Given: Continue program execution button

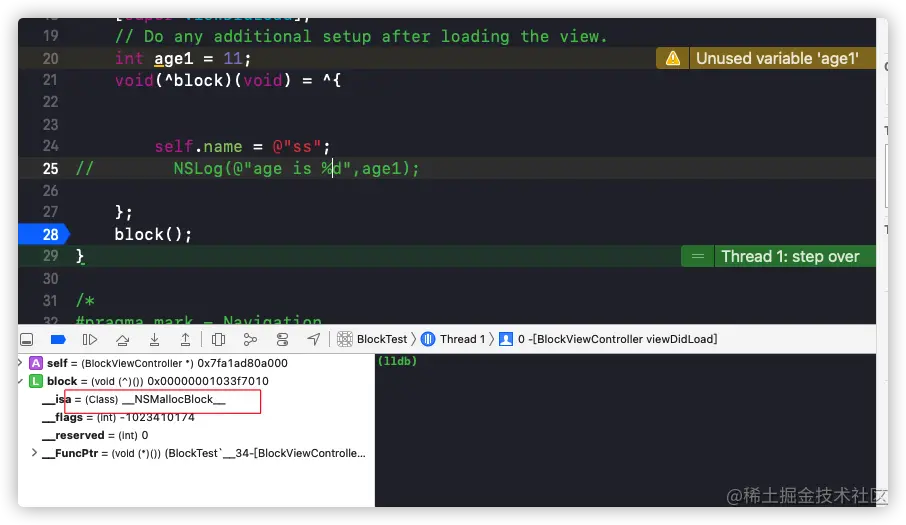Looking at the screenshot, I should [90, 340].
